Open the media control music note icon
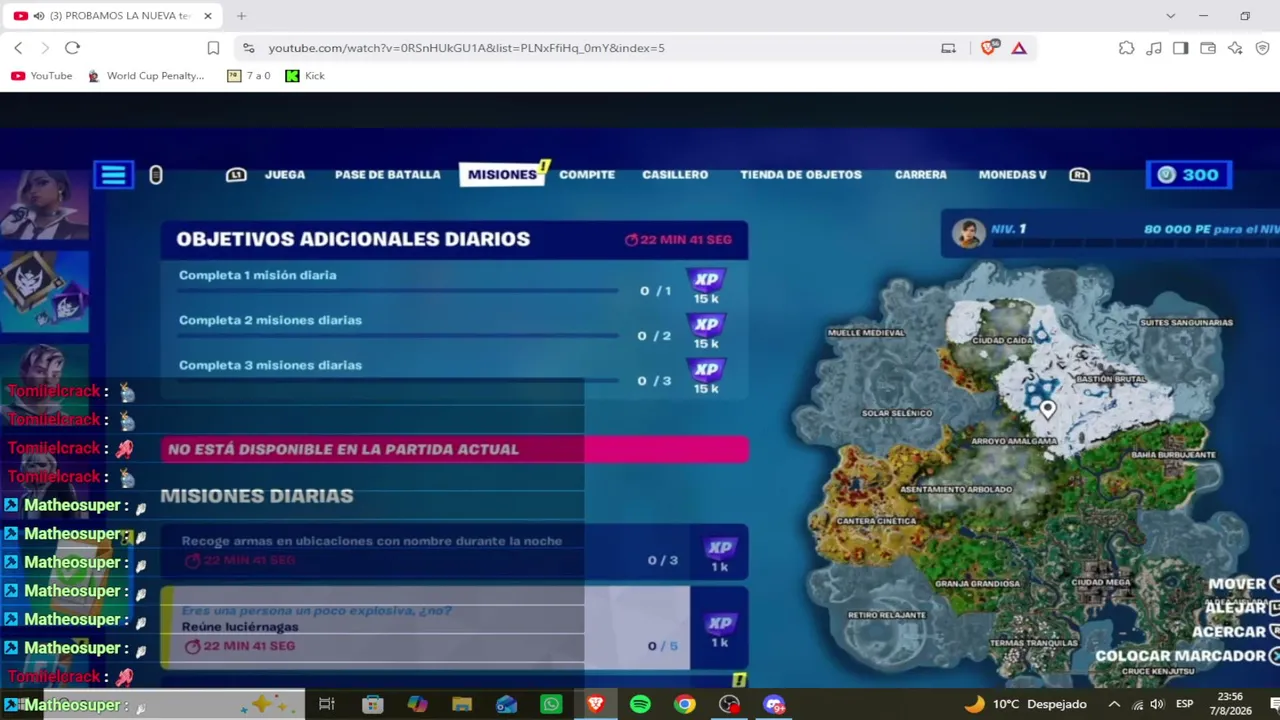Screen dimensions: 1280x720 [1154, 48]
